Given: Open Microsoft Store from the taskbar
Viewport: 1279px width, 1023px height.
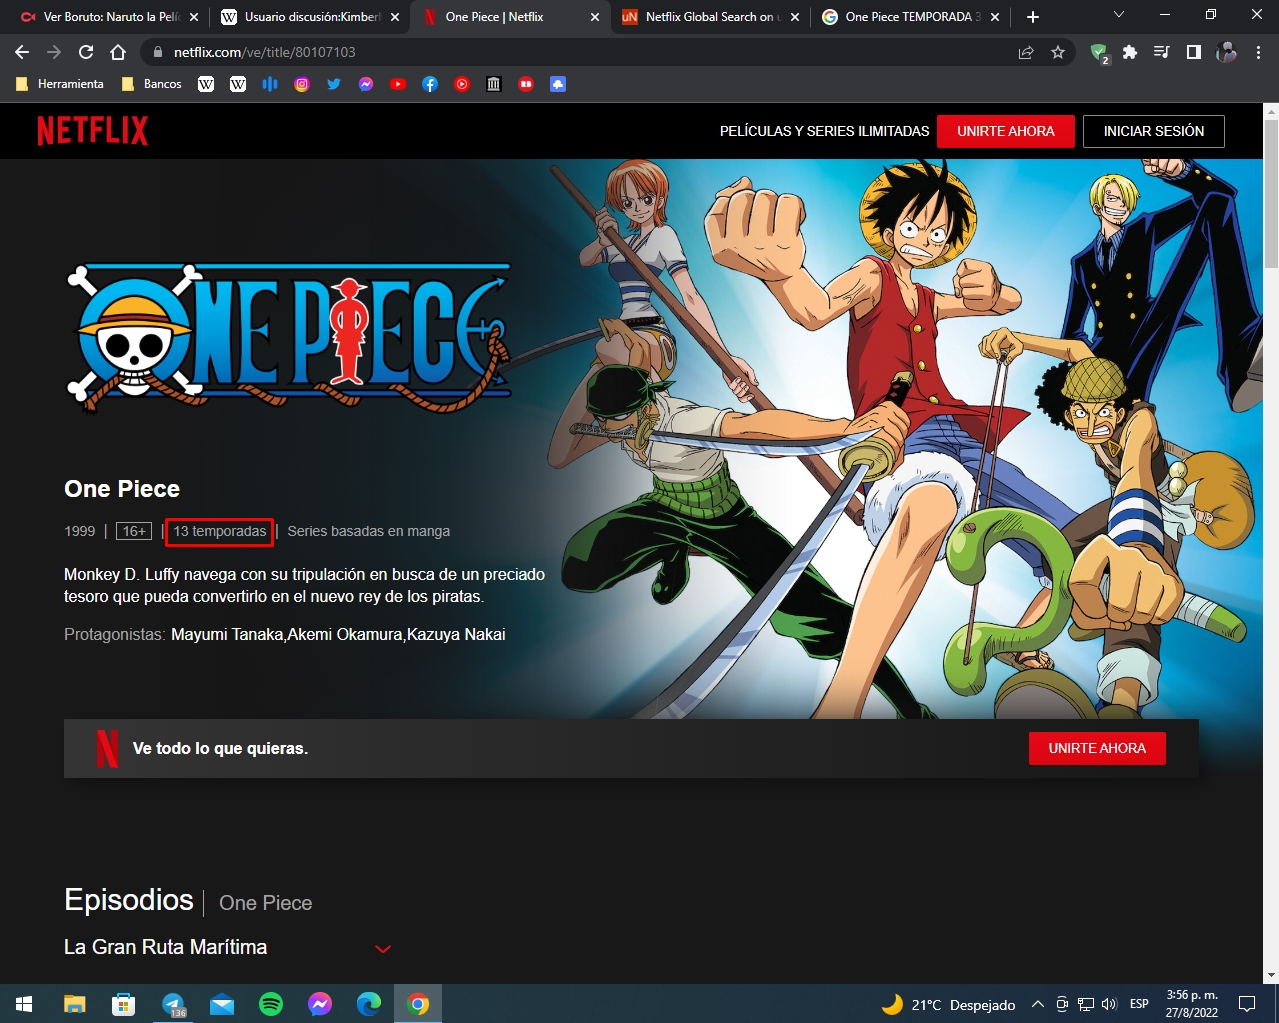Looking at the screenshot, I should tap(124, 1003).
